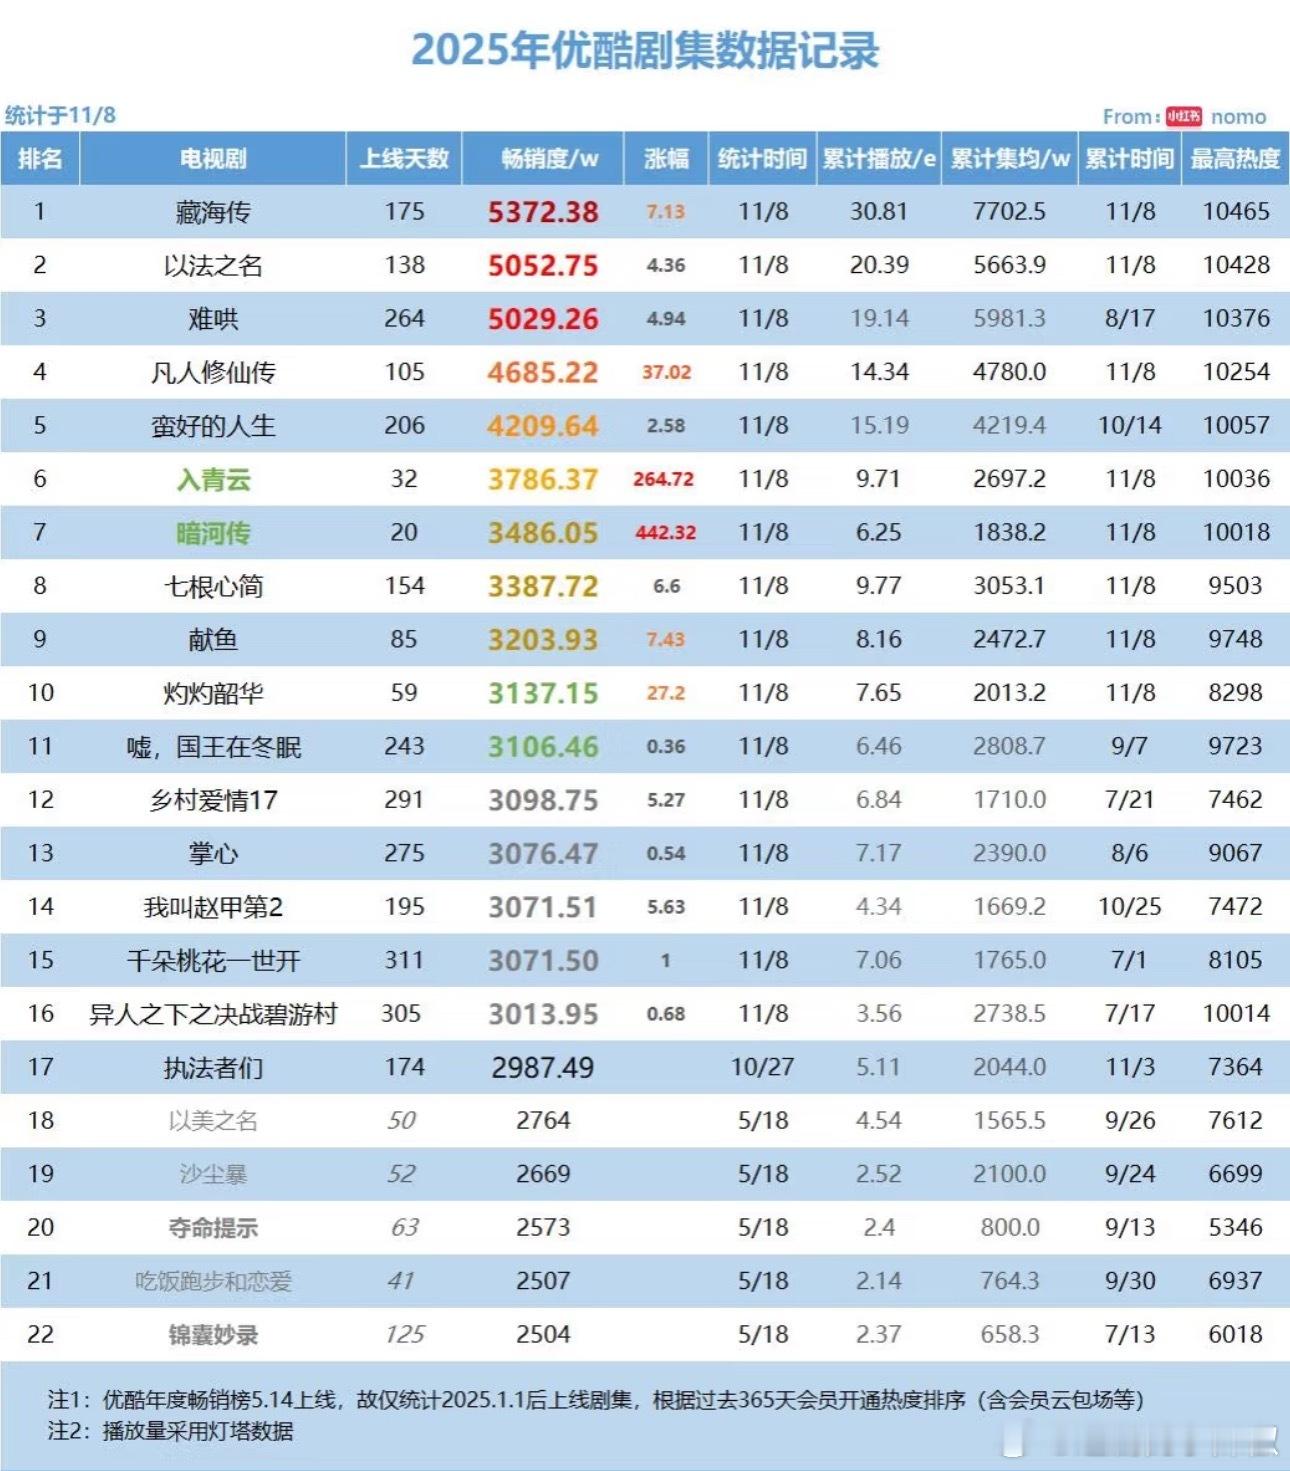Select the drama name 异人之下之决战碧游村
This screenshot has width=1290, height=1471.
213,1015
